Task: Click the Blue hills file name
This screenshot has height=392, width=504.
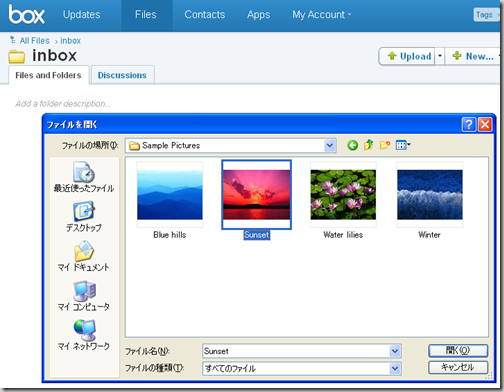Action: coord(170,235)
